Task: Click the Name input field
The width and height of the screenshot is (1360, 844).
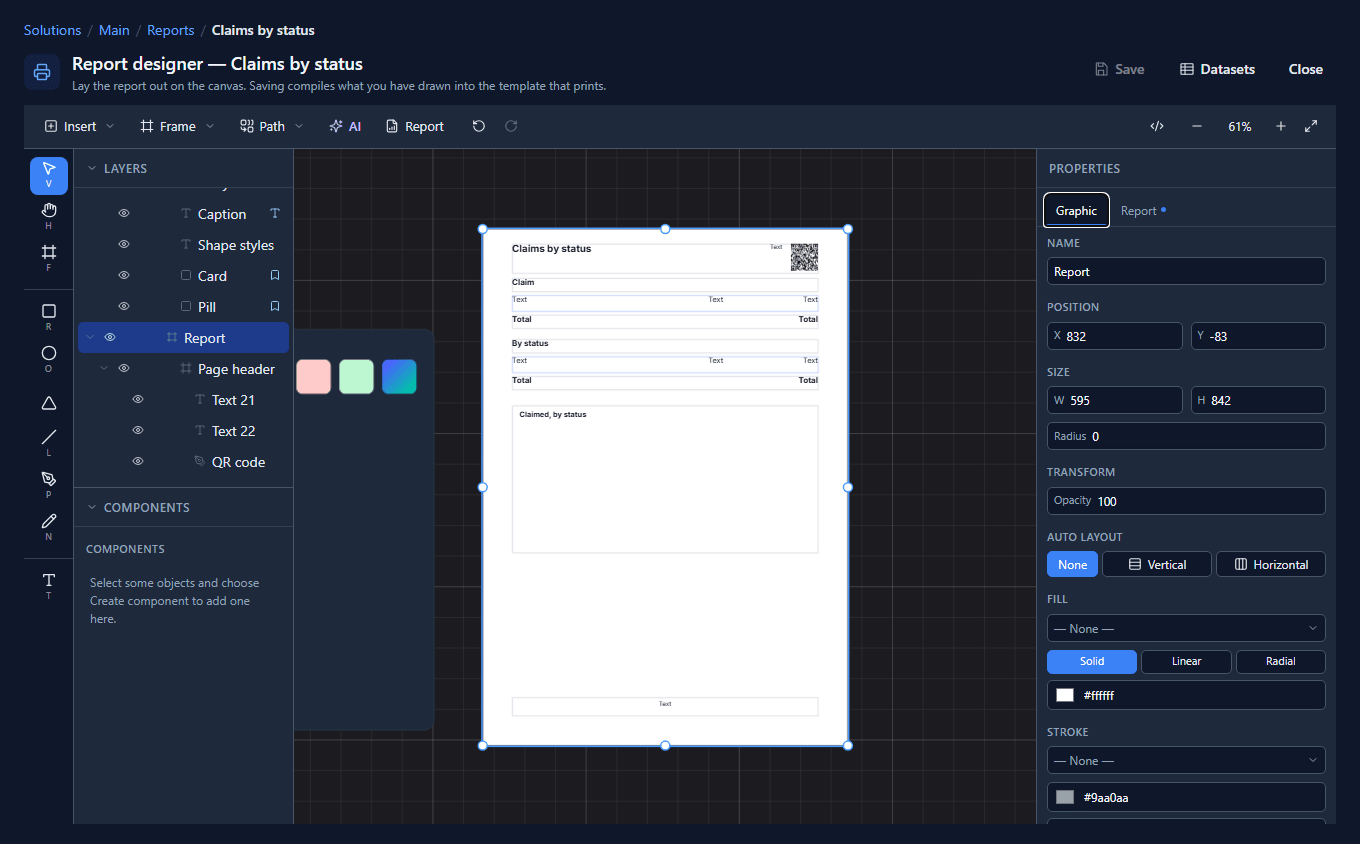Action: (x=1186, y=271)
